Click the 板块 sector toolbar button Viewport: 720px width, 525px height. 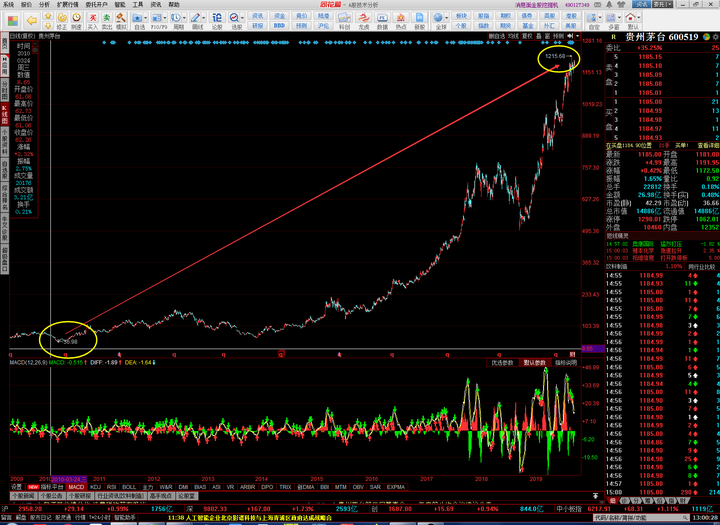tap(461, 16)
